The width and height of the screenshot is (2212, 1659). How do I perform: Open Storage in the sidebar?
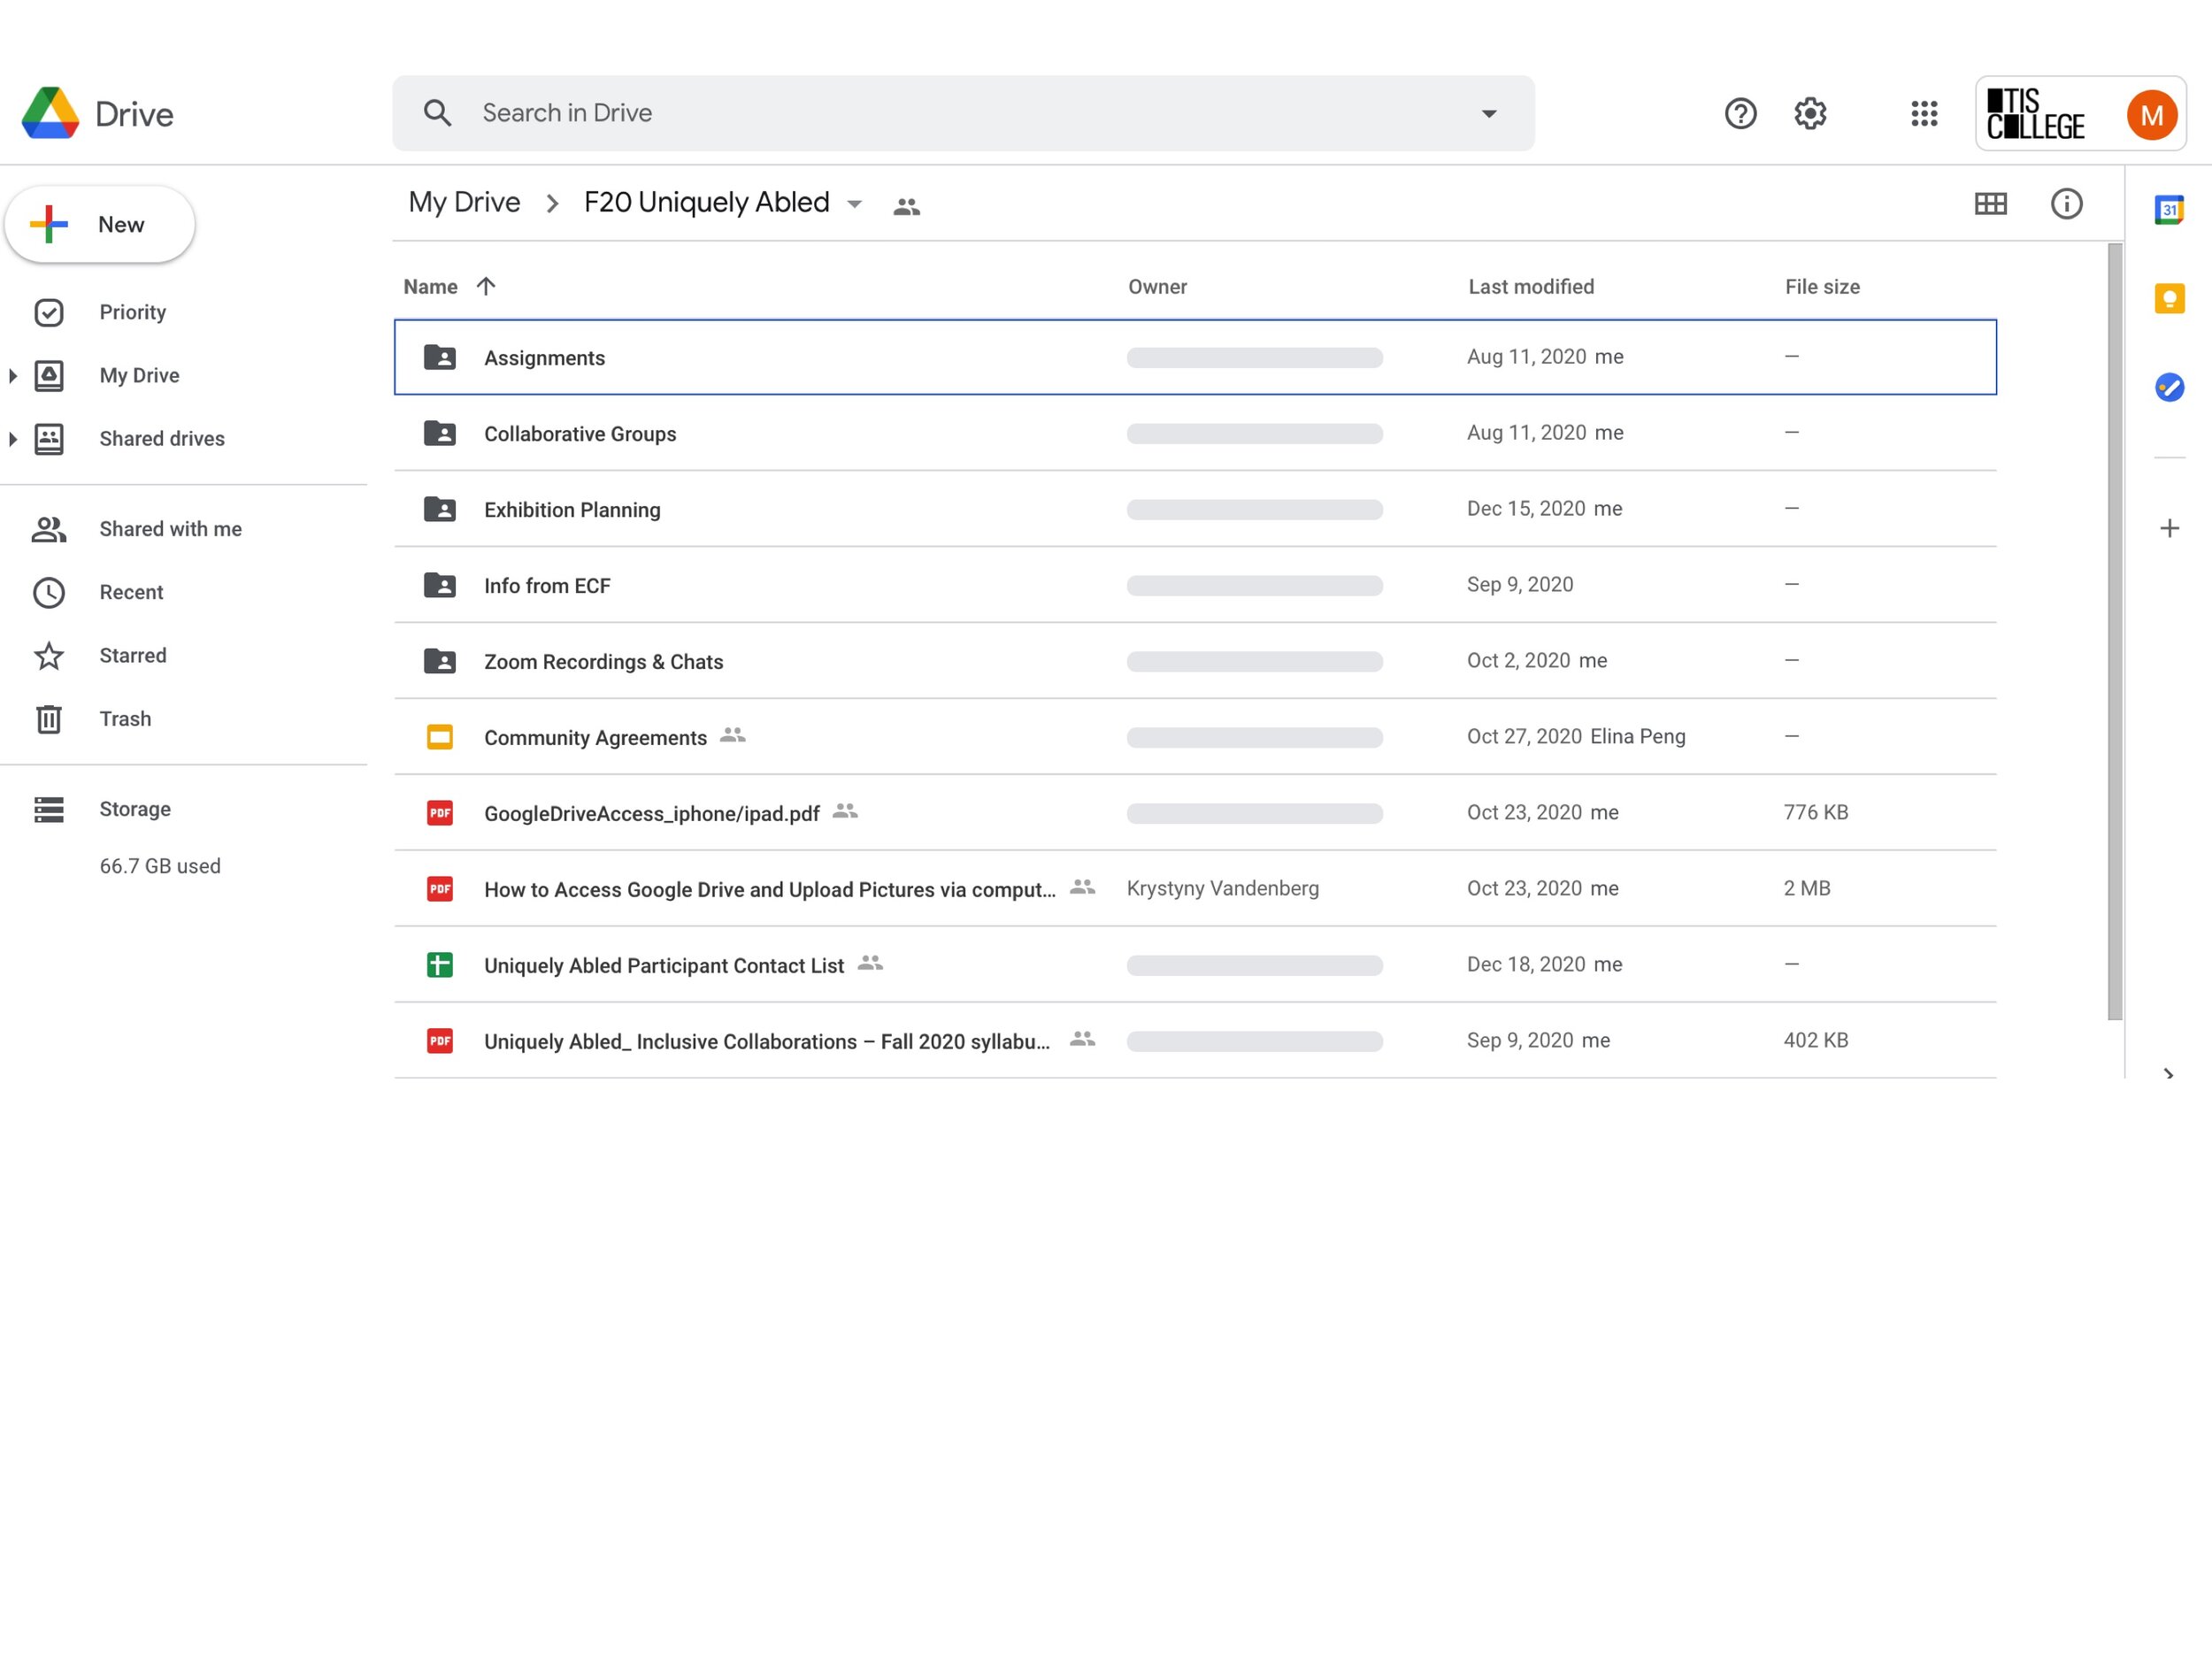[135, 808]
